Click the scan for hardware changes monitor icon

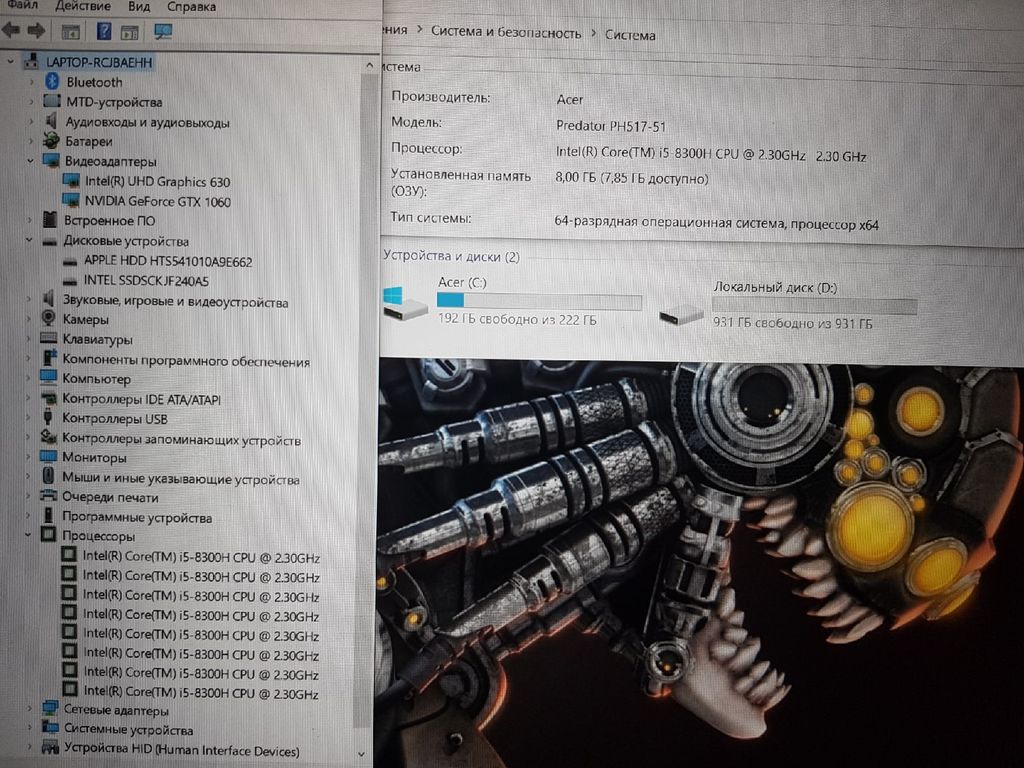[163, 31]
